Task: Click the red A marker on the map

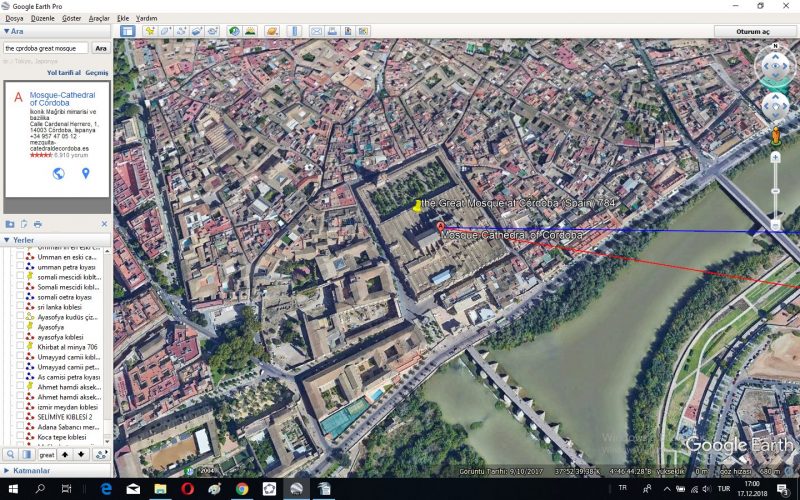Action: (441, 227)
